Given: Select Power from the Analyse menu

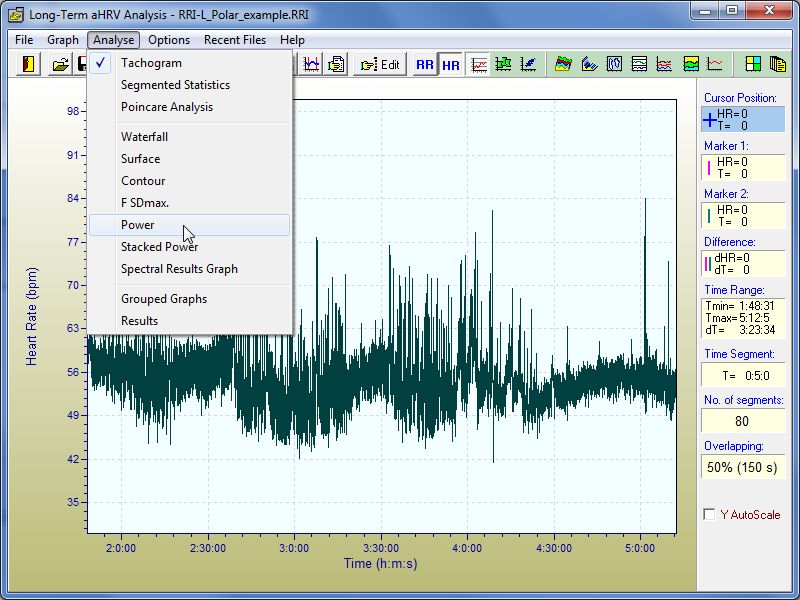Looking at the screenshot, I should point(138,225).
